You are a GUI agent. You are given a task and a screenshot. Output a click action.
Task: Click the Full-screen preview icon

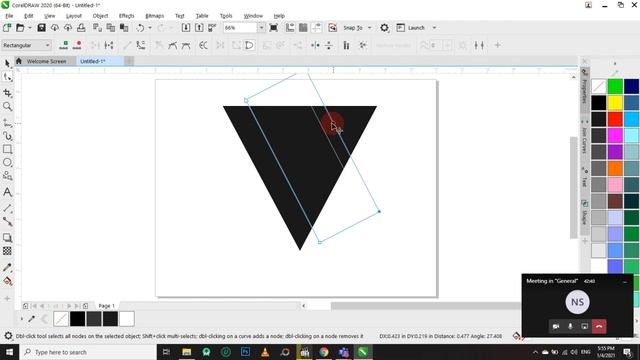coord(274,28)
